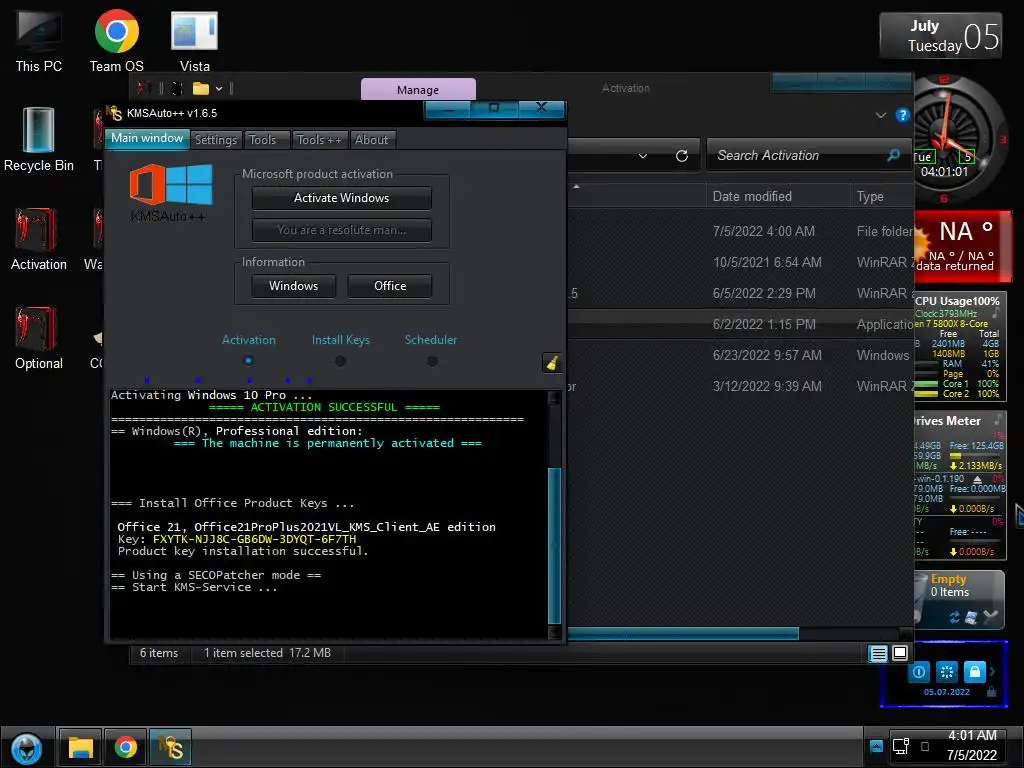The height and width of the screenshot is (768, 1024).
Task: Click the Explorer horizontal scrollbar
Action: coord(682,633)
